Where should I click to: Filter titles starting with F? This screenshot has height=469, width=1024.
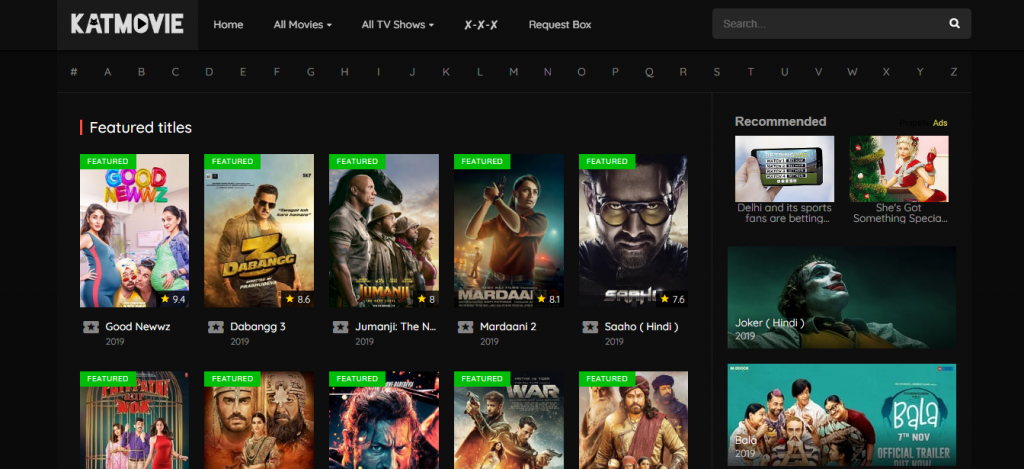pos(277,72)
